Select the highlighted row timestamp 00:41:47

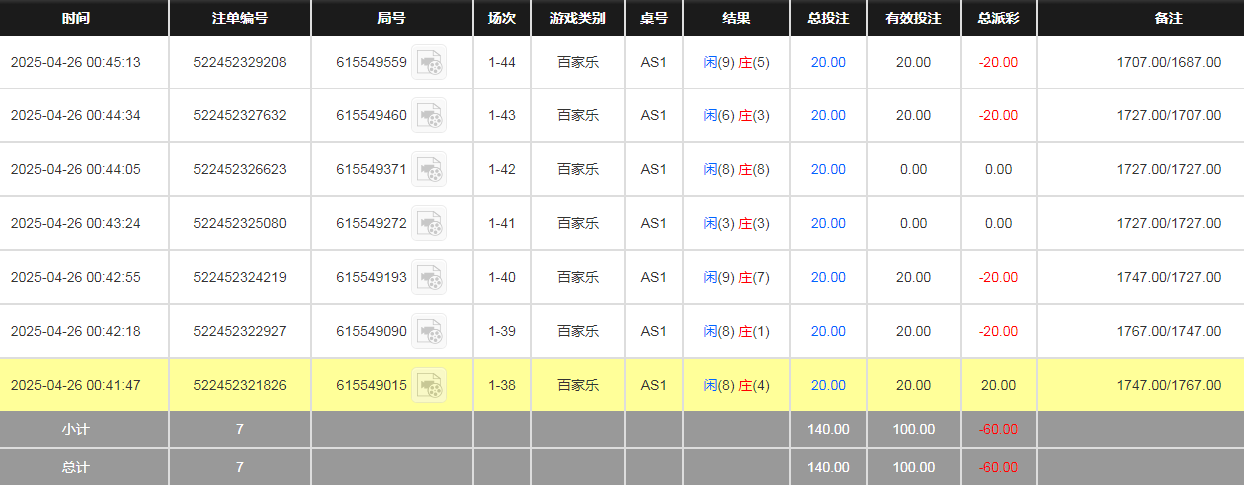pos(76,385)
